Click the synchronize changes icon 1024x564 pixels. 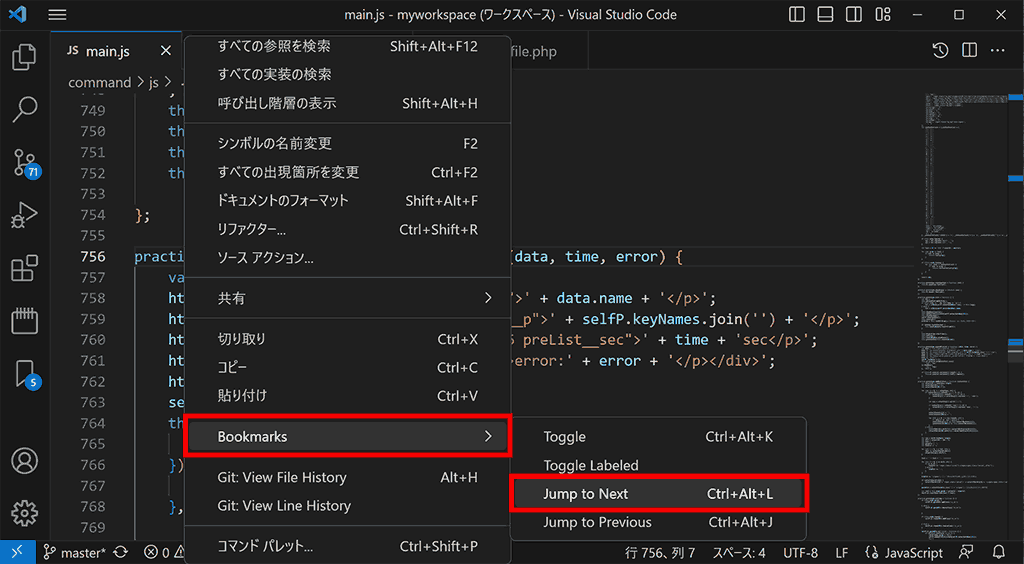121,553
